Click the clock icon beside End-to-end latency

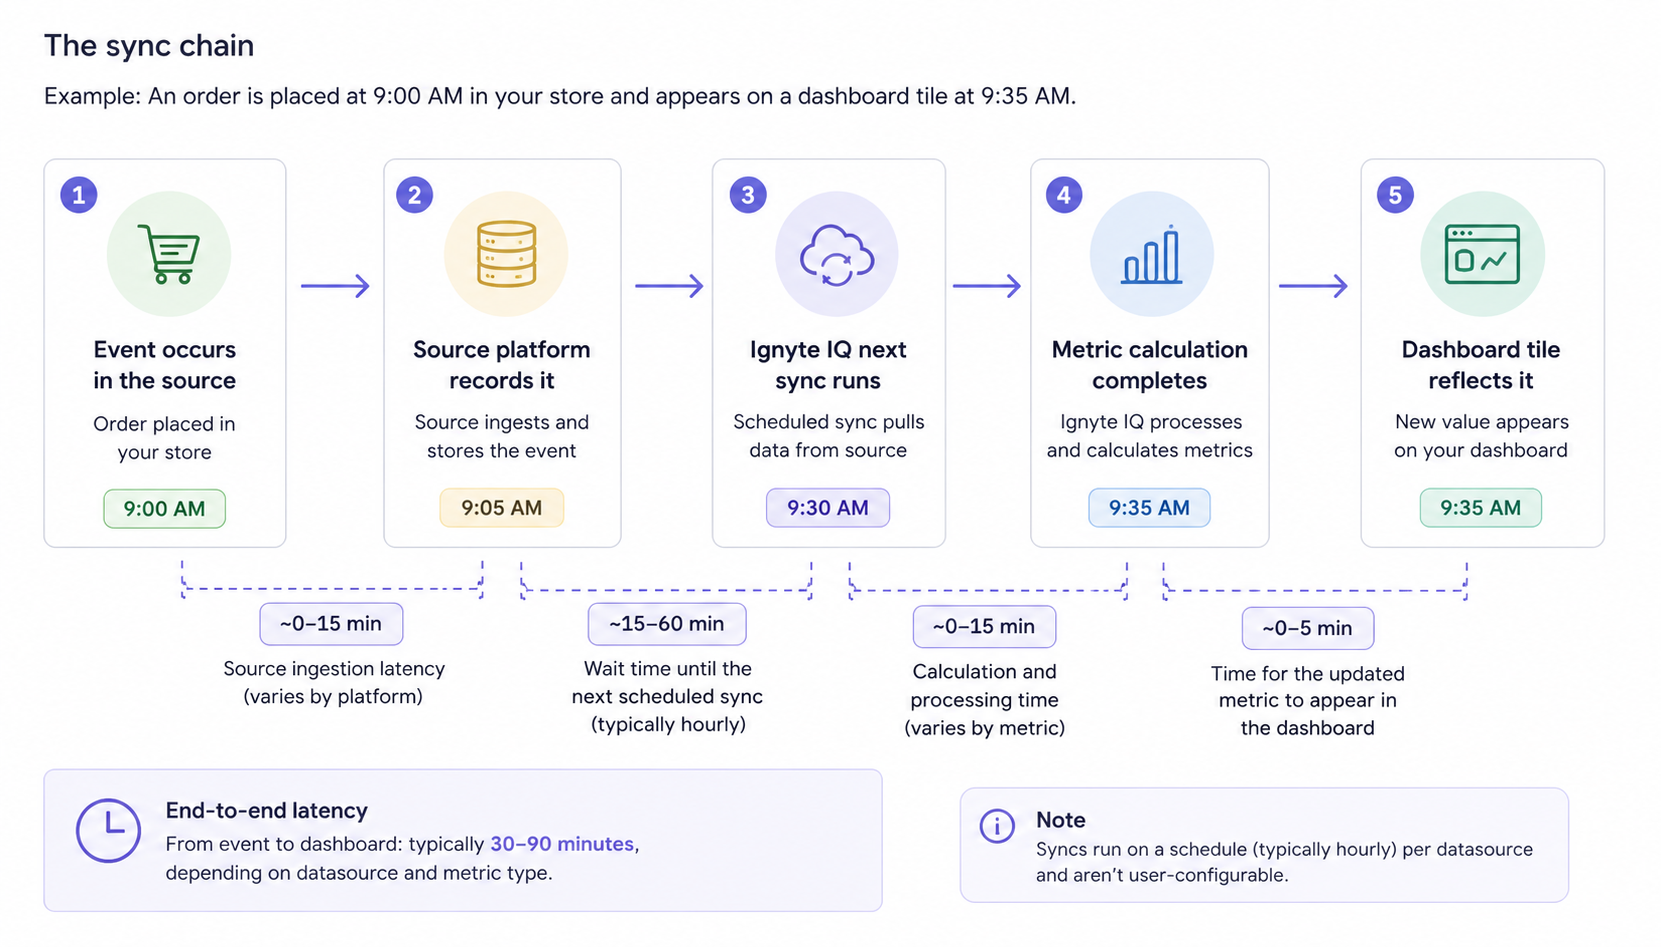[x=108, y=830]
